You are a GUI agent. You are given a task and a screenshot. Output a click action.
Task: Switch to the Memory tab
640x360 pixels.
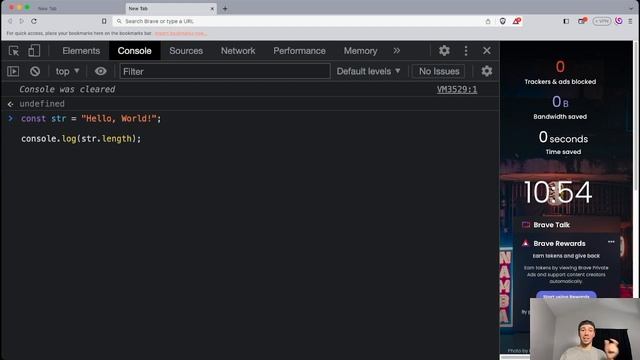360,51
